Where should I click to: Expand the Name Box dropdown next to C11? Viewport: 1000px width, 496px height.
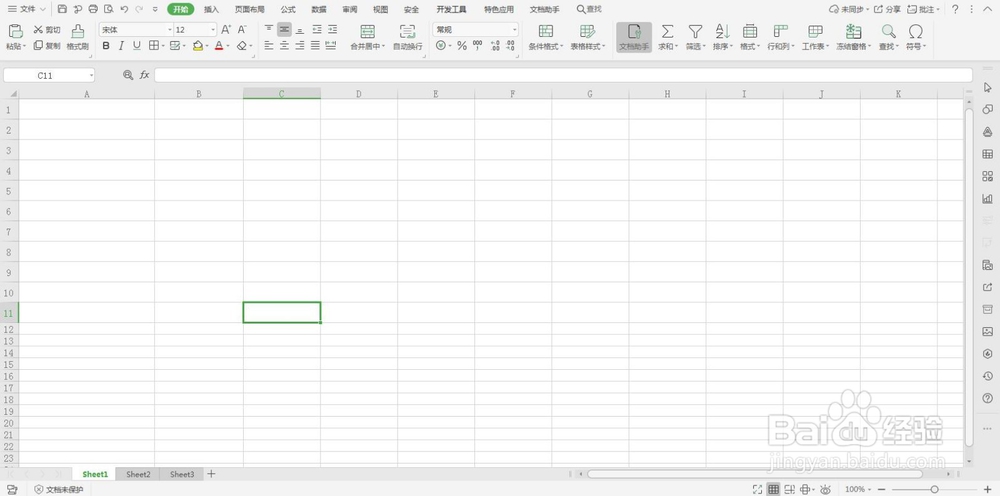(x=91, y=75)
